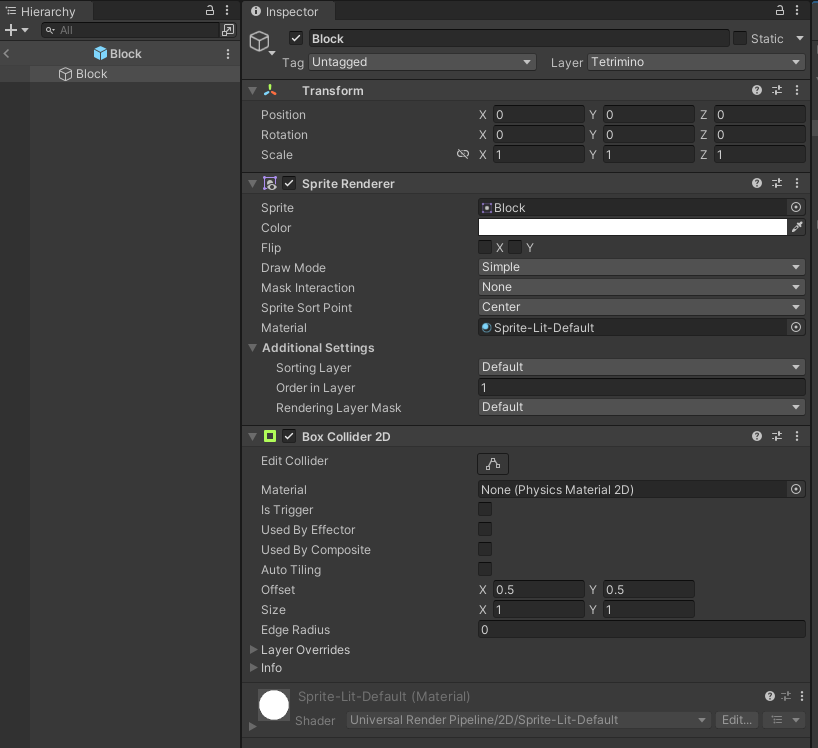
Task: Open Transform component options menu
Action: 797,90
